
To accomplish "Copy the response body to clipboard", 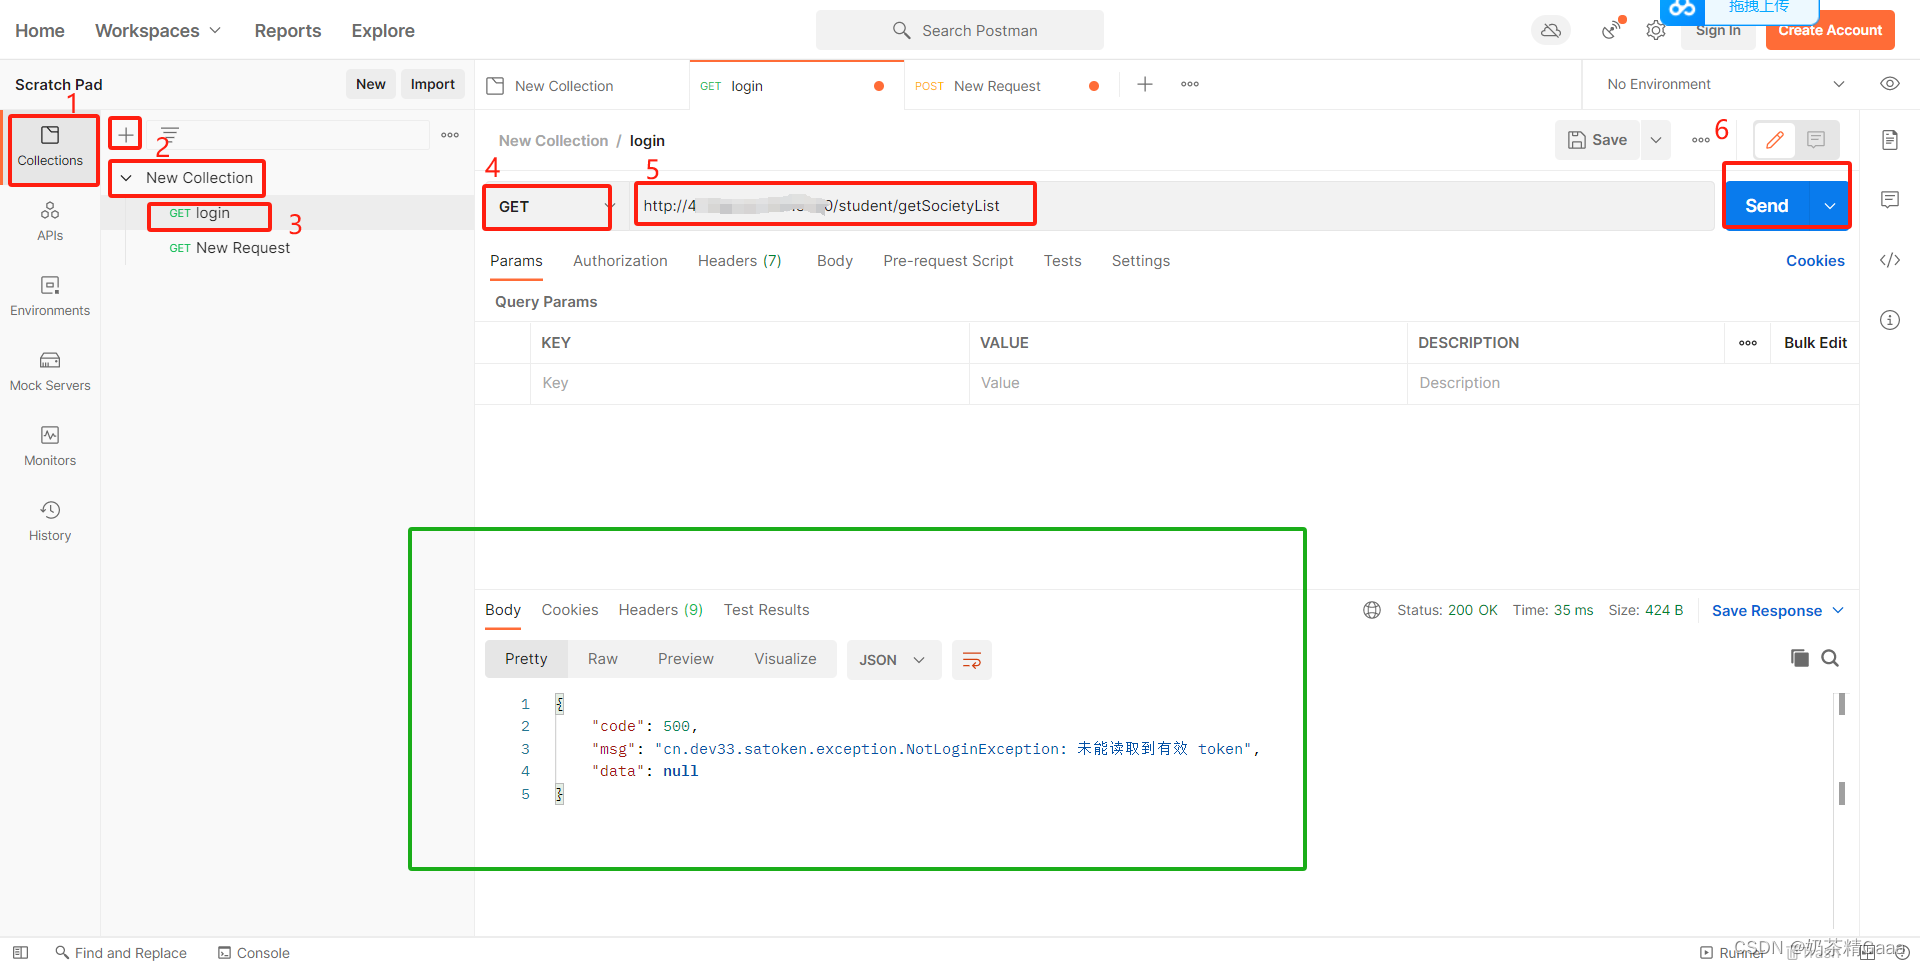I will point(1800,658).
